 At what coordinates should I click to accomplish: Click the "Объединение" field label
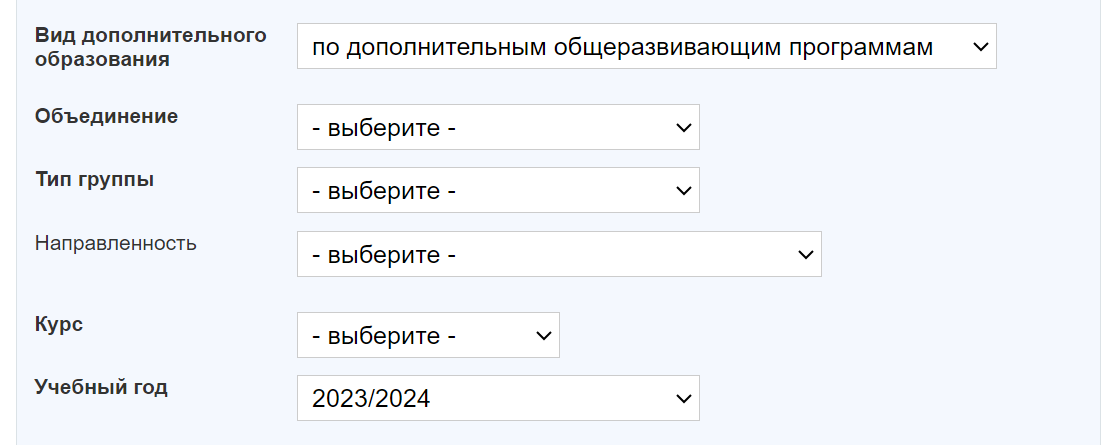[106, 116]
